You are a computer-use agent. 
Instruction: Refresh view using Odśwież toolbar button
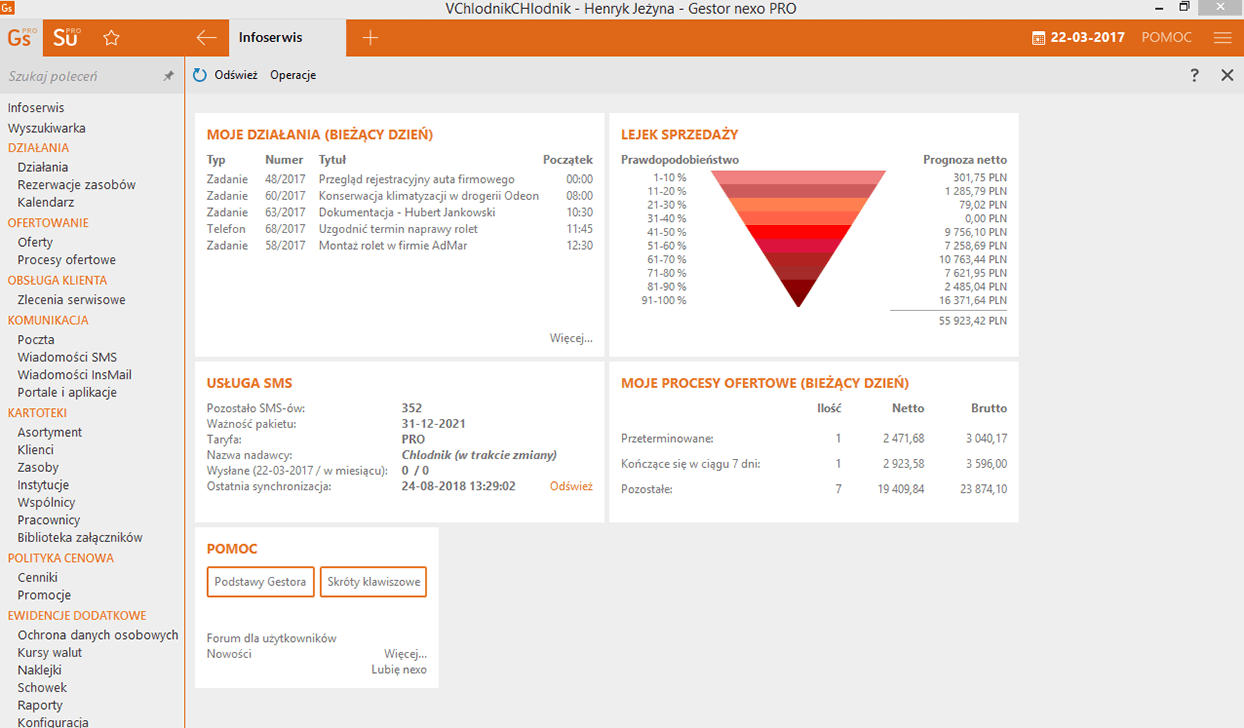click(226, 75)
